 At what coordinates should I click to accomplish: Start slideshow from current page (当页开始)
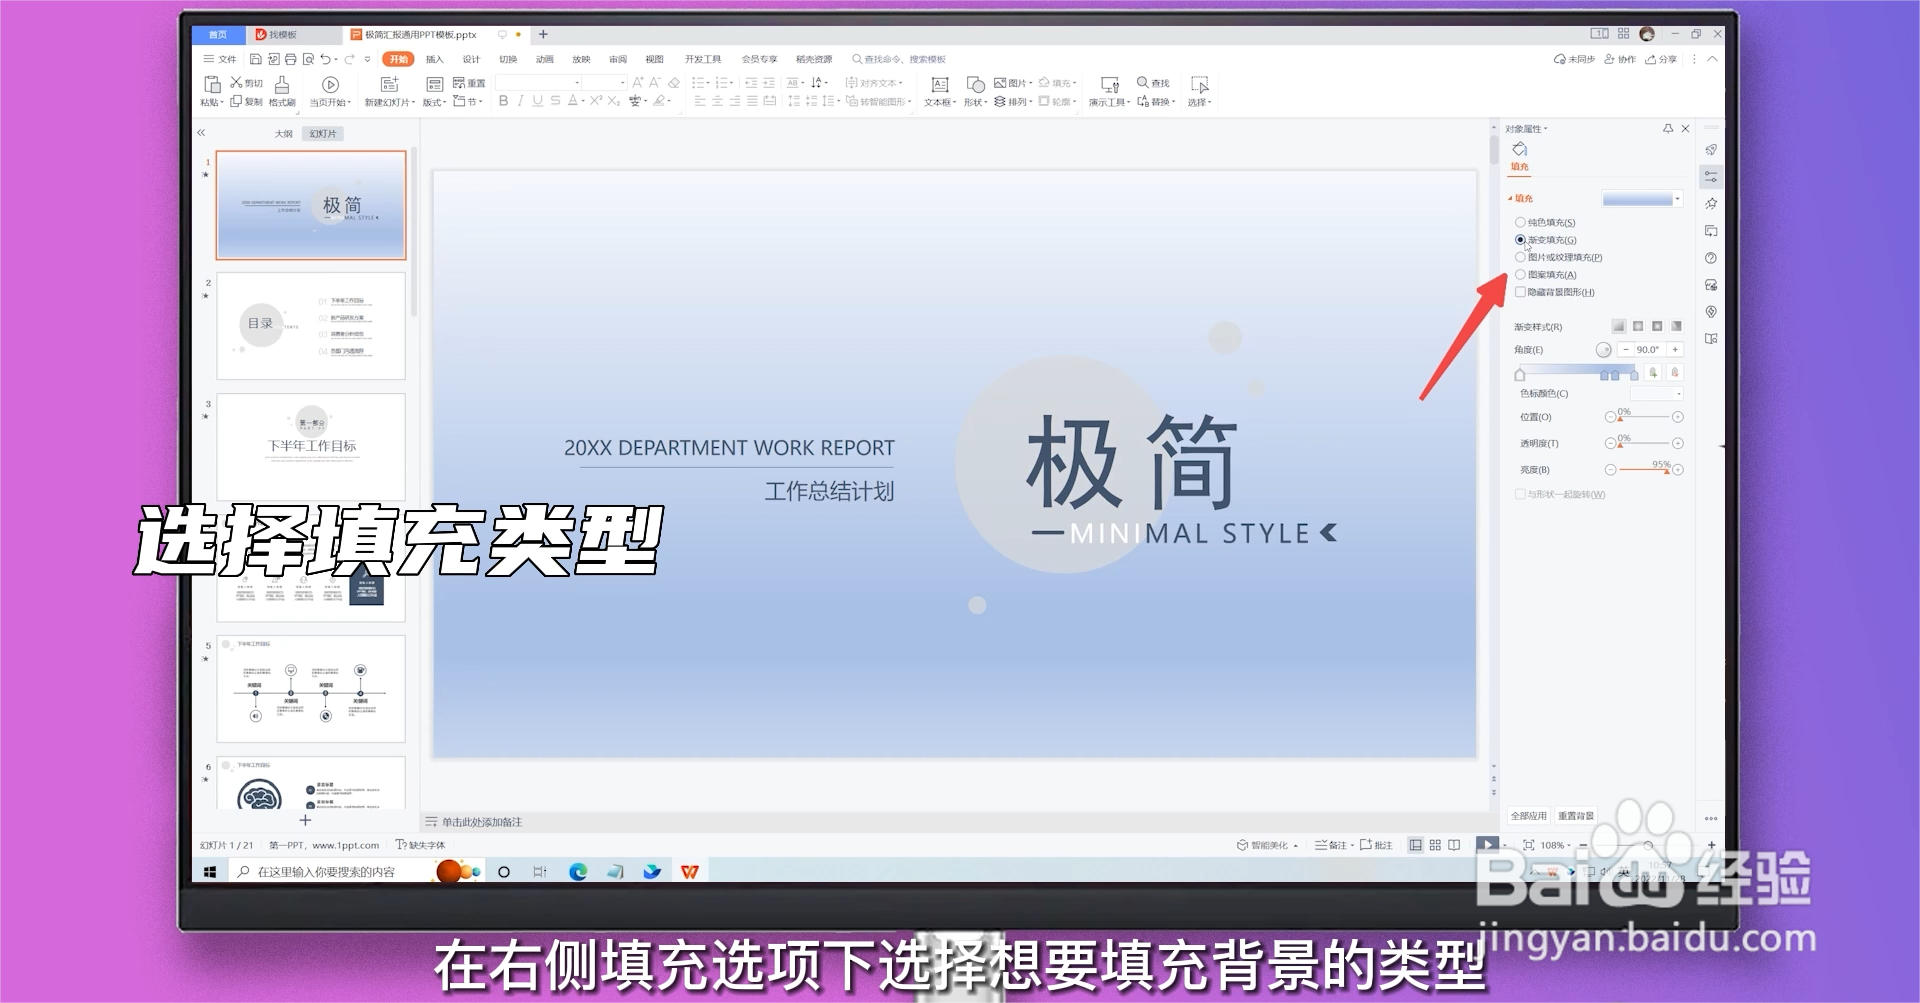[330, 85]
